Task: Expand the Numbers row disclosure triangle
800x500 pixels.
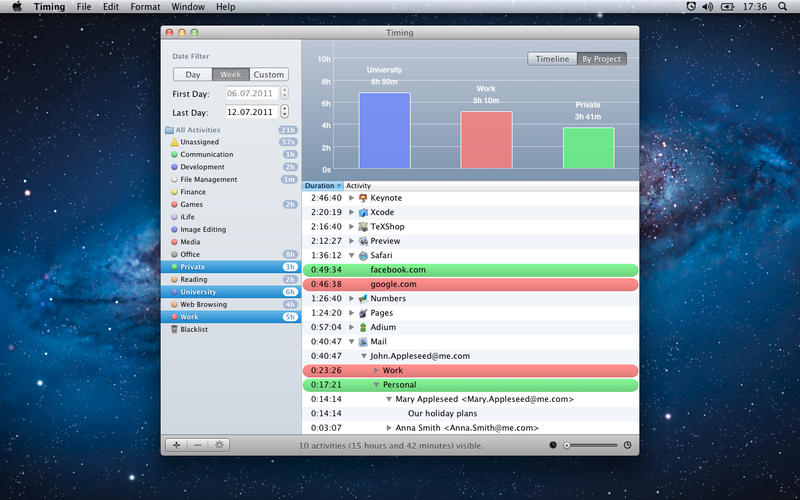Action: (x=351, y=298)
